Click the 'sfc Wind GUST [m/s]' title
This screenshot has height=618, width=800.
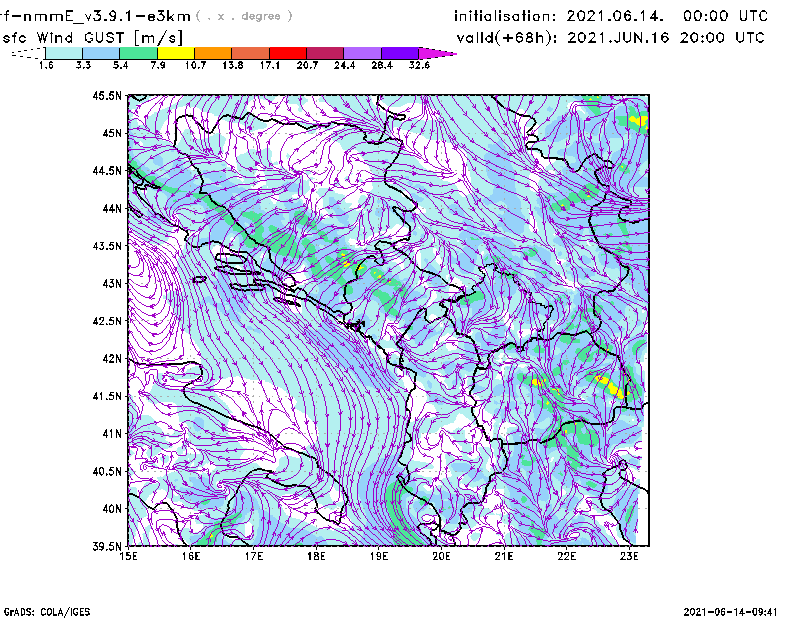pos(93,38)
